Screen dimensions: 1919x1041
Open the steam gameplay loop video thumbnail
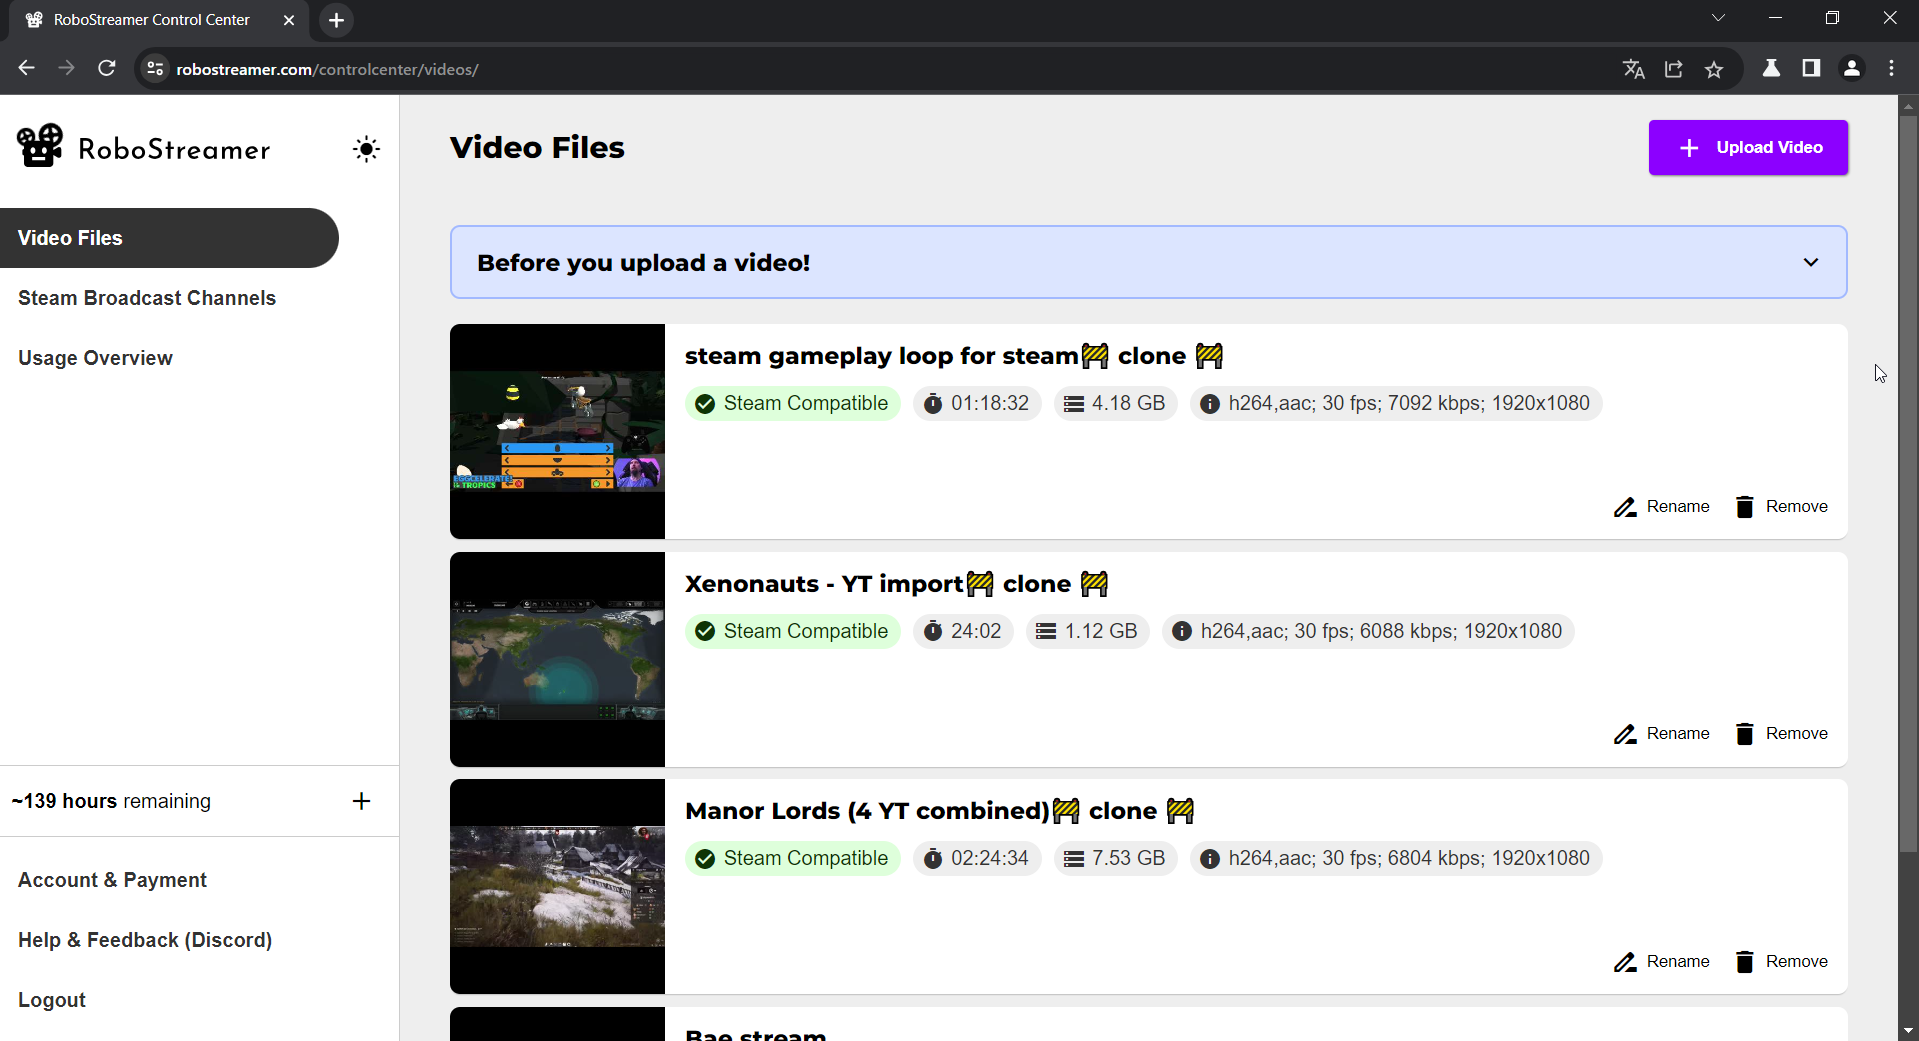[557, 431]
